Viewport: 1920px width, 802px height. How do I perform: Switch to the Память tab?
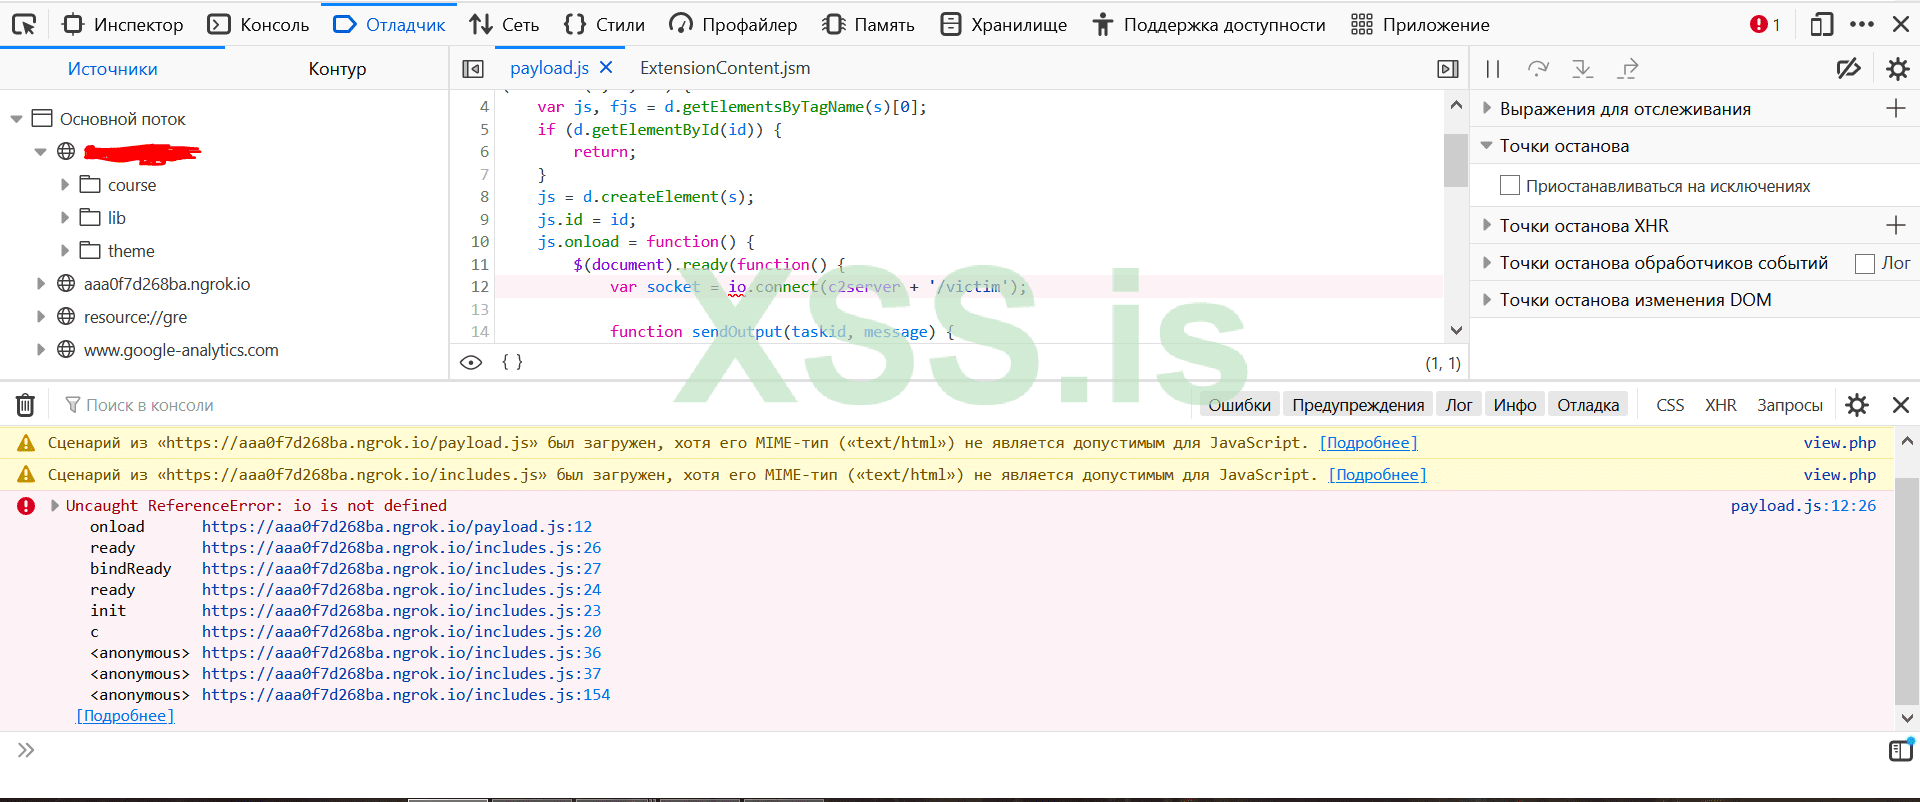click(x=868, y=25)
